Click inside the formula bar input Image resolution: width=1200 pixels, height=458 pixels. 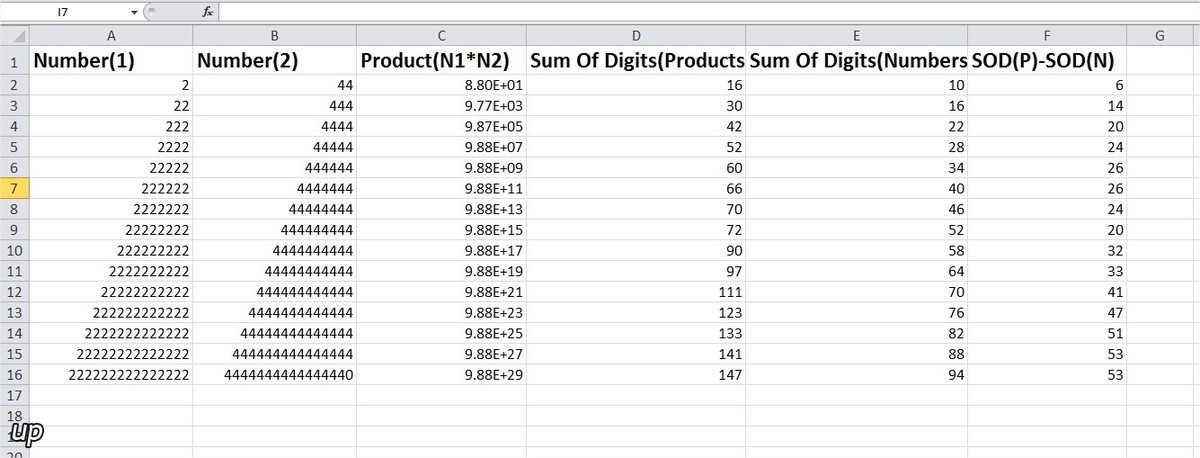pyautogui.click(x=708, y=12)
